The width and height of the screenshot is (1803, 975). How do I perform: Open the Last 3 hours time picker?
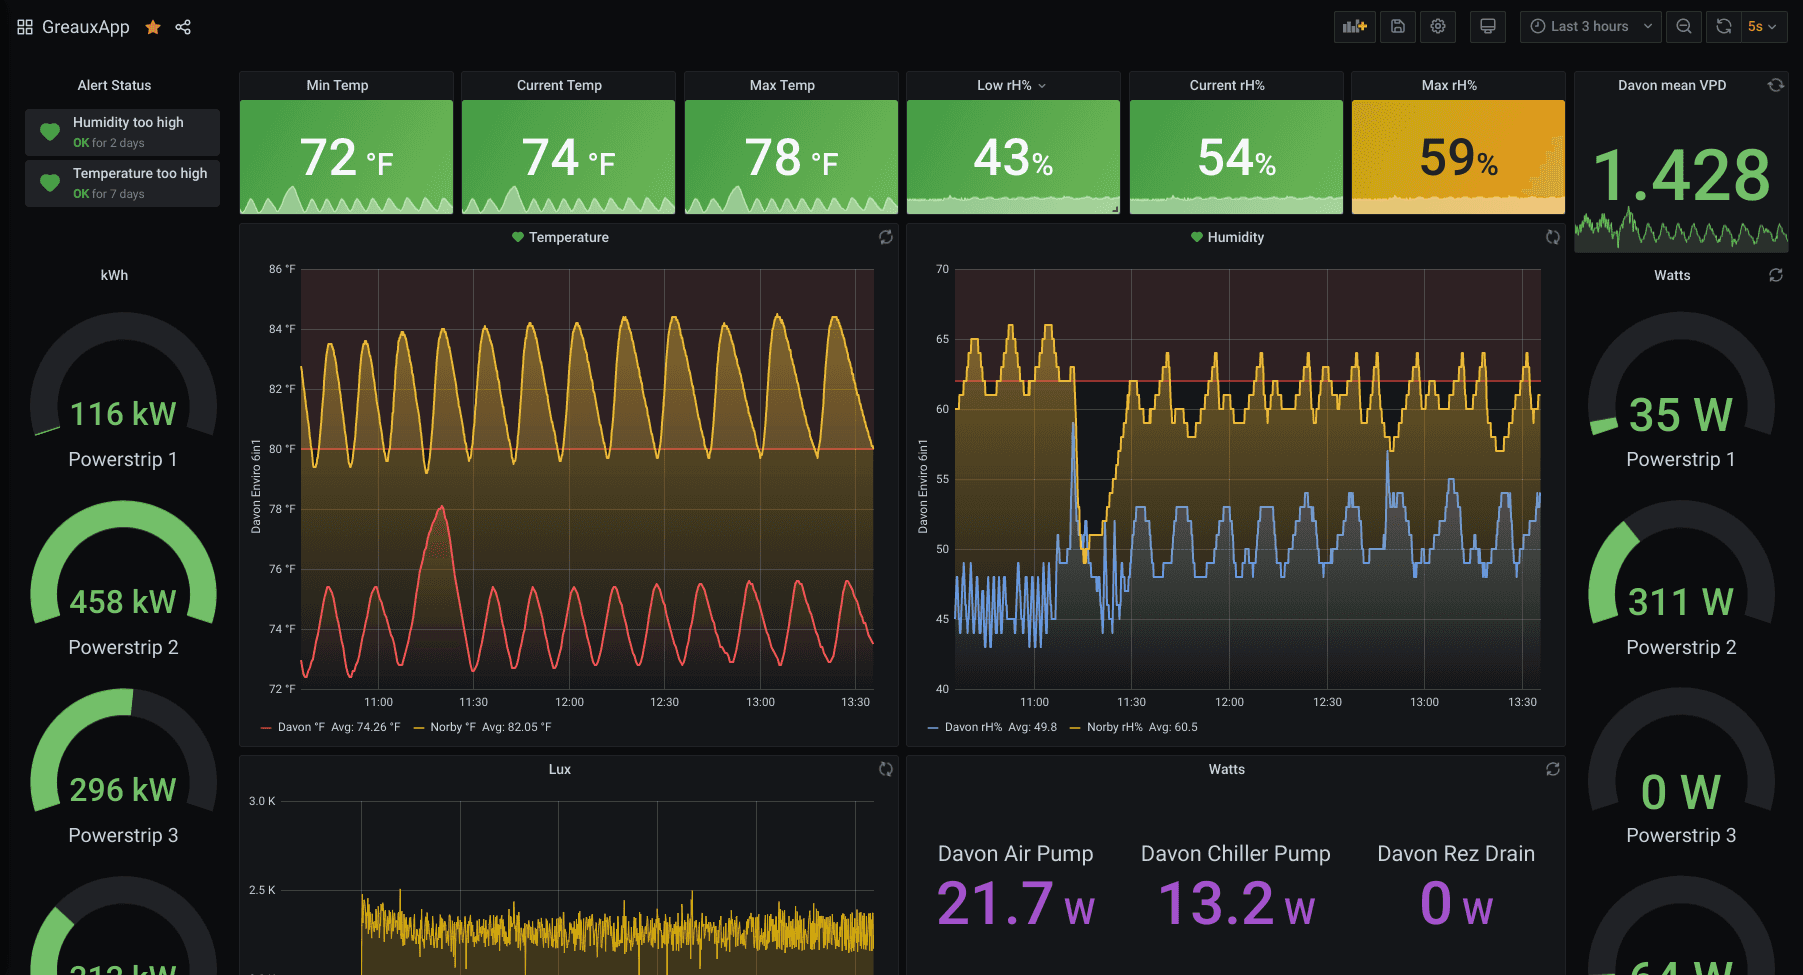[x=1590, y=27]
